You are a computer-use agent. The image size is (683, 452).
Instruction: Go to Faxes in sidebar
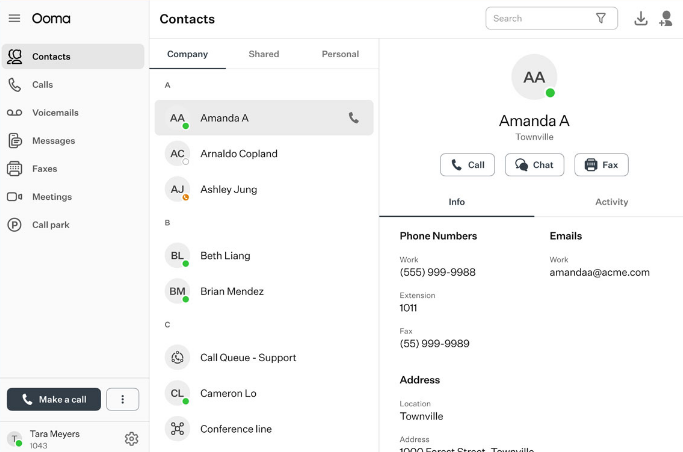(45, 169)
